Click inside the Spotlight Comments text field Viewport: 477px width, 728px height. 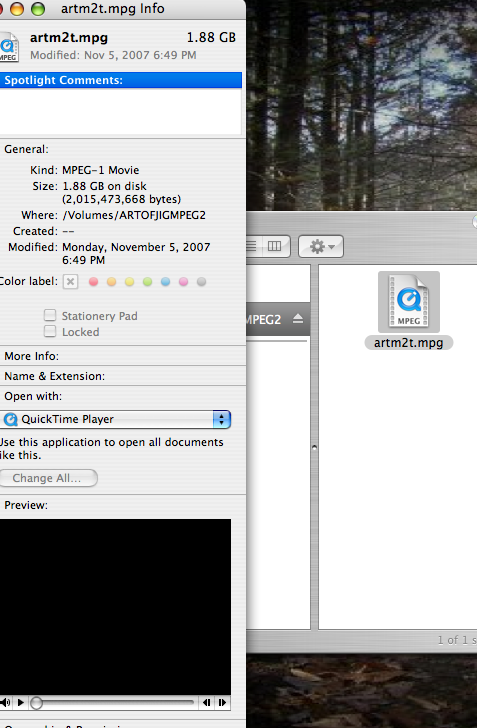tap(120, 111)
